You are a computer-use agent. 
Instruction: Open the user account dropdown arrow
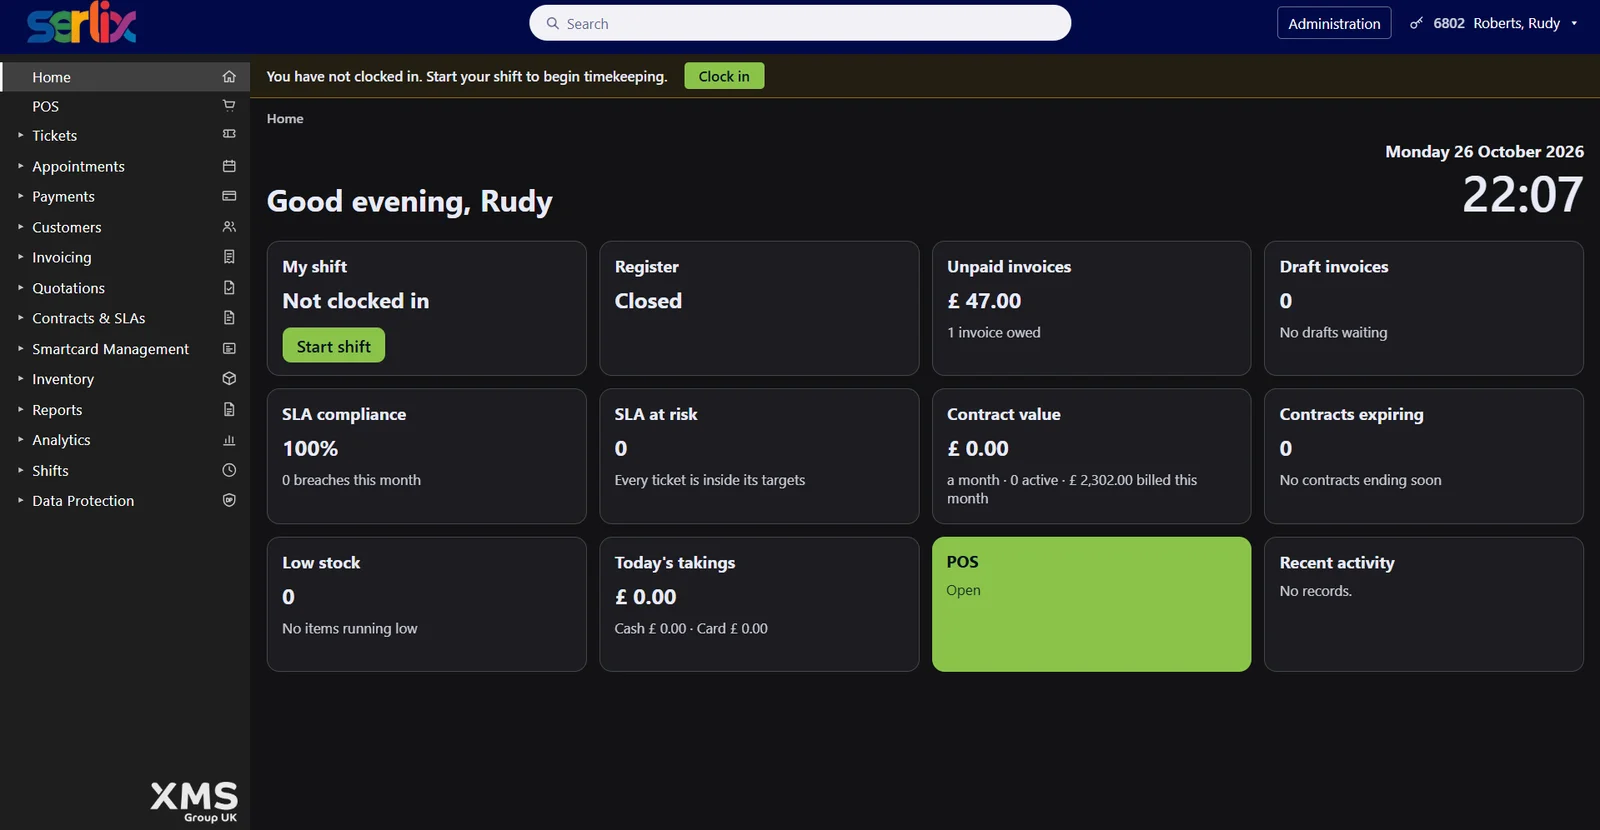[1574, 23]
